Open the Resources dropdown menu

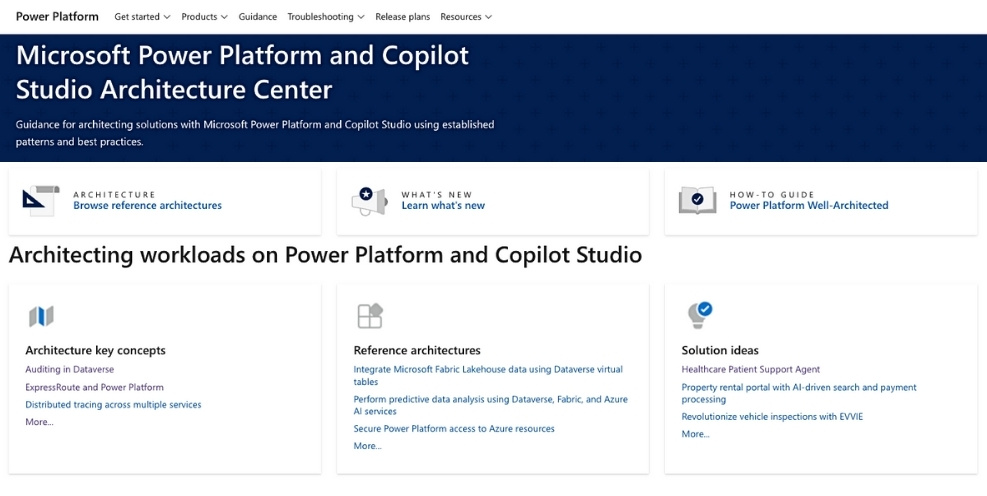click(466, 17)
